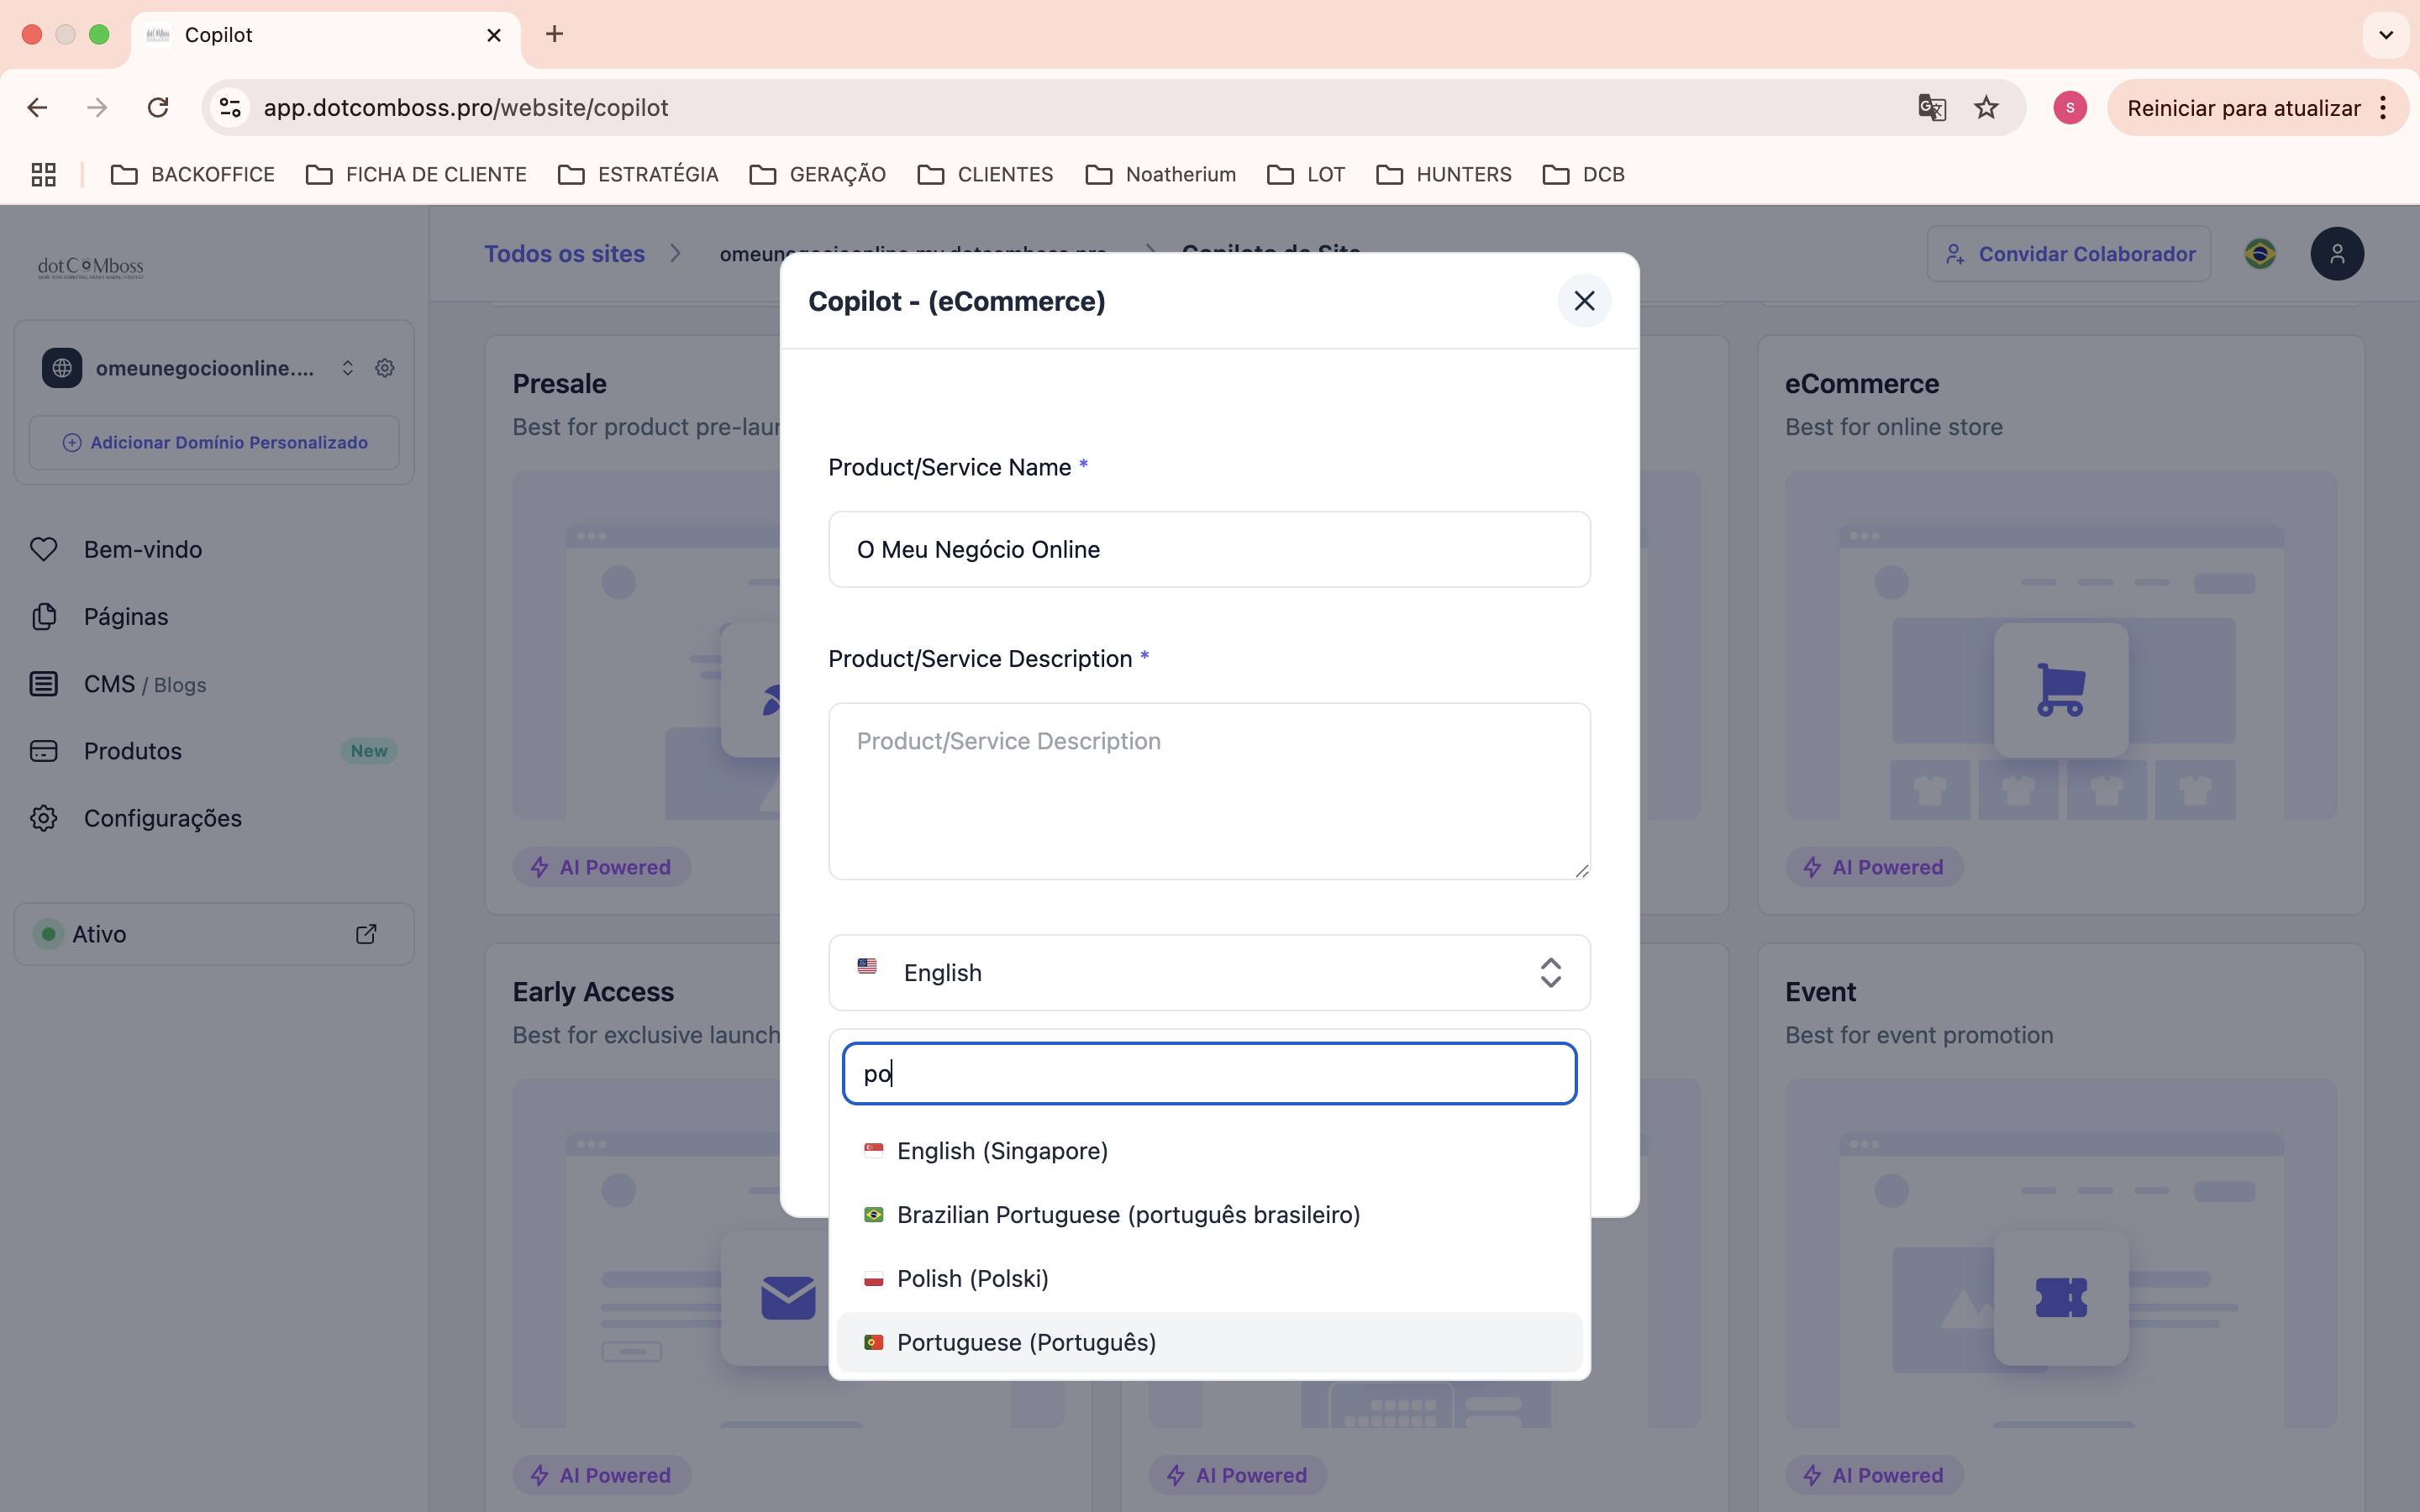Close the Copilot browser tab
The height and width of the screenshot is (1512, 2420).
(x=494, y=35)
